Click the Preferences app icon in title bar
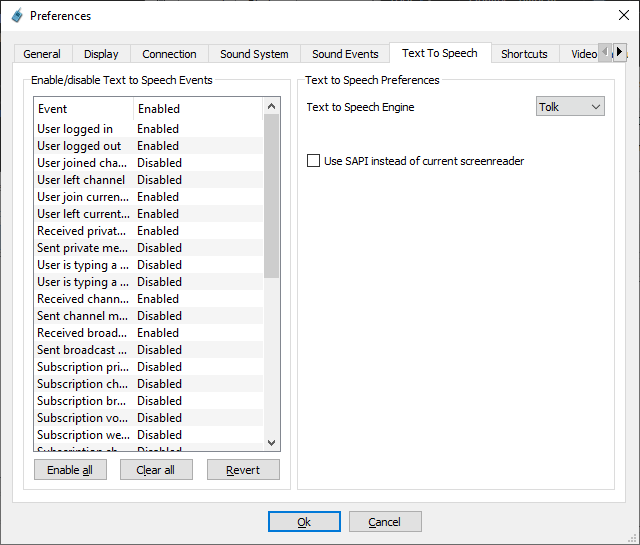The image size is (640, 545). (16, 16)
